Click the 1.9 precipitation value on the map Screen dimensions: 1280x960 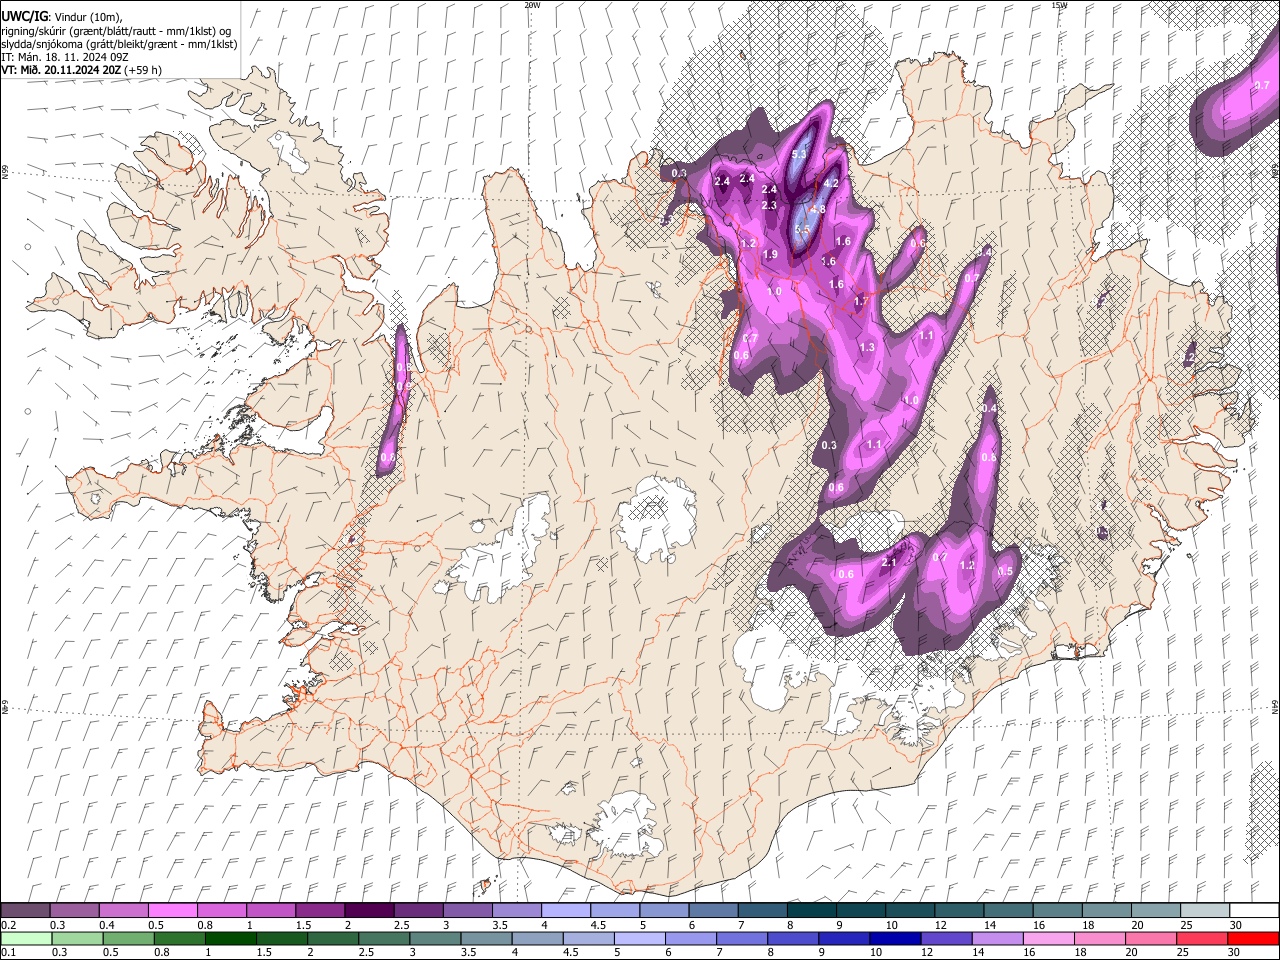point(770,255)
